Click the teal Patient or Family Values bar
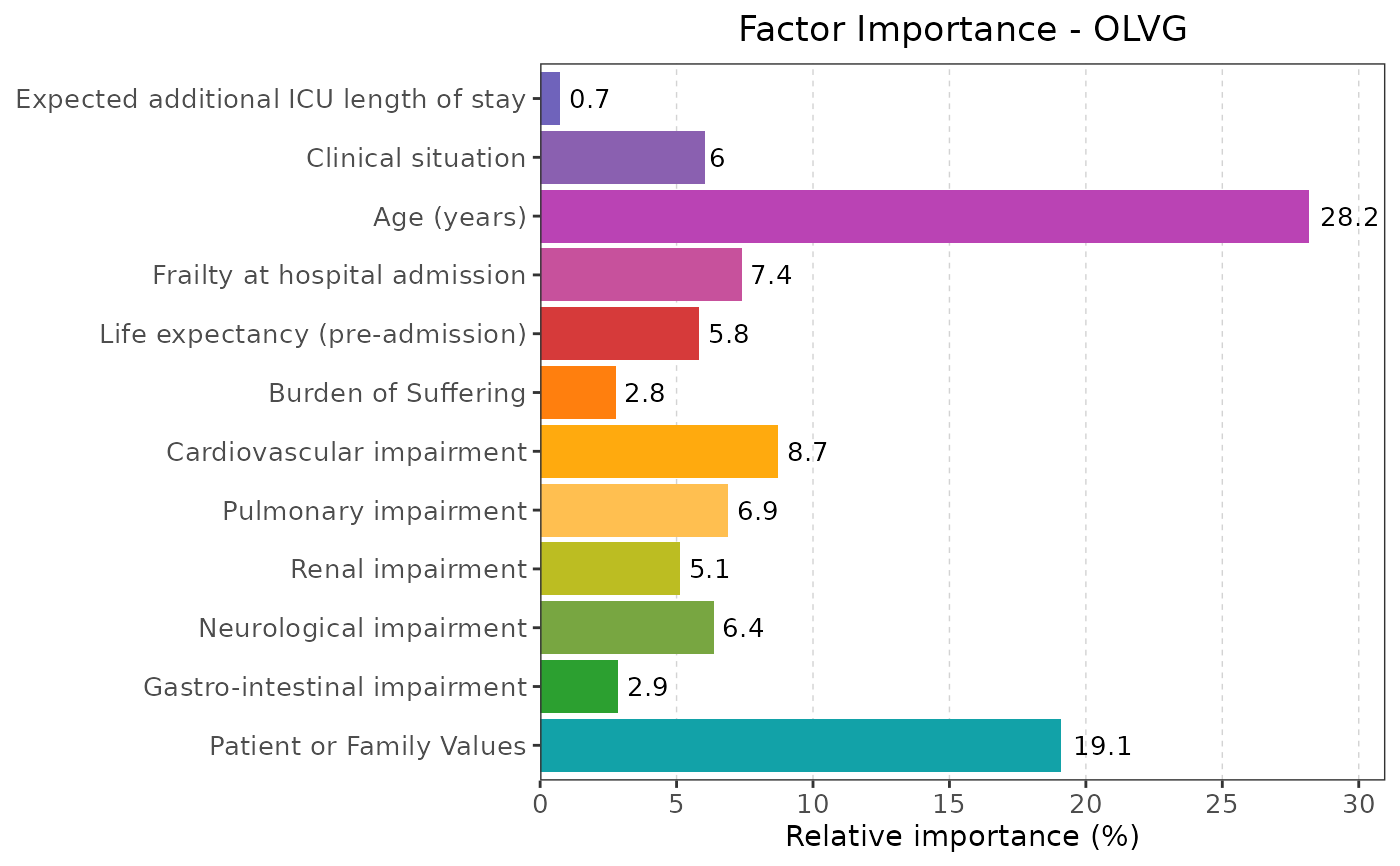1400x866 pixels. point(800,746)
